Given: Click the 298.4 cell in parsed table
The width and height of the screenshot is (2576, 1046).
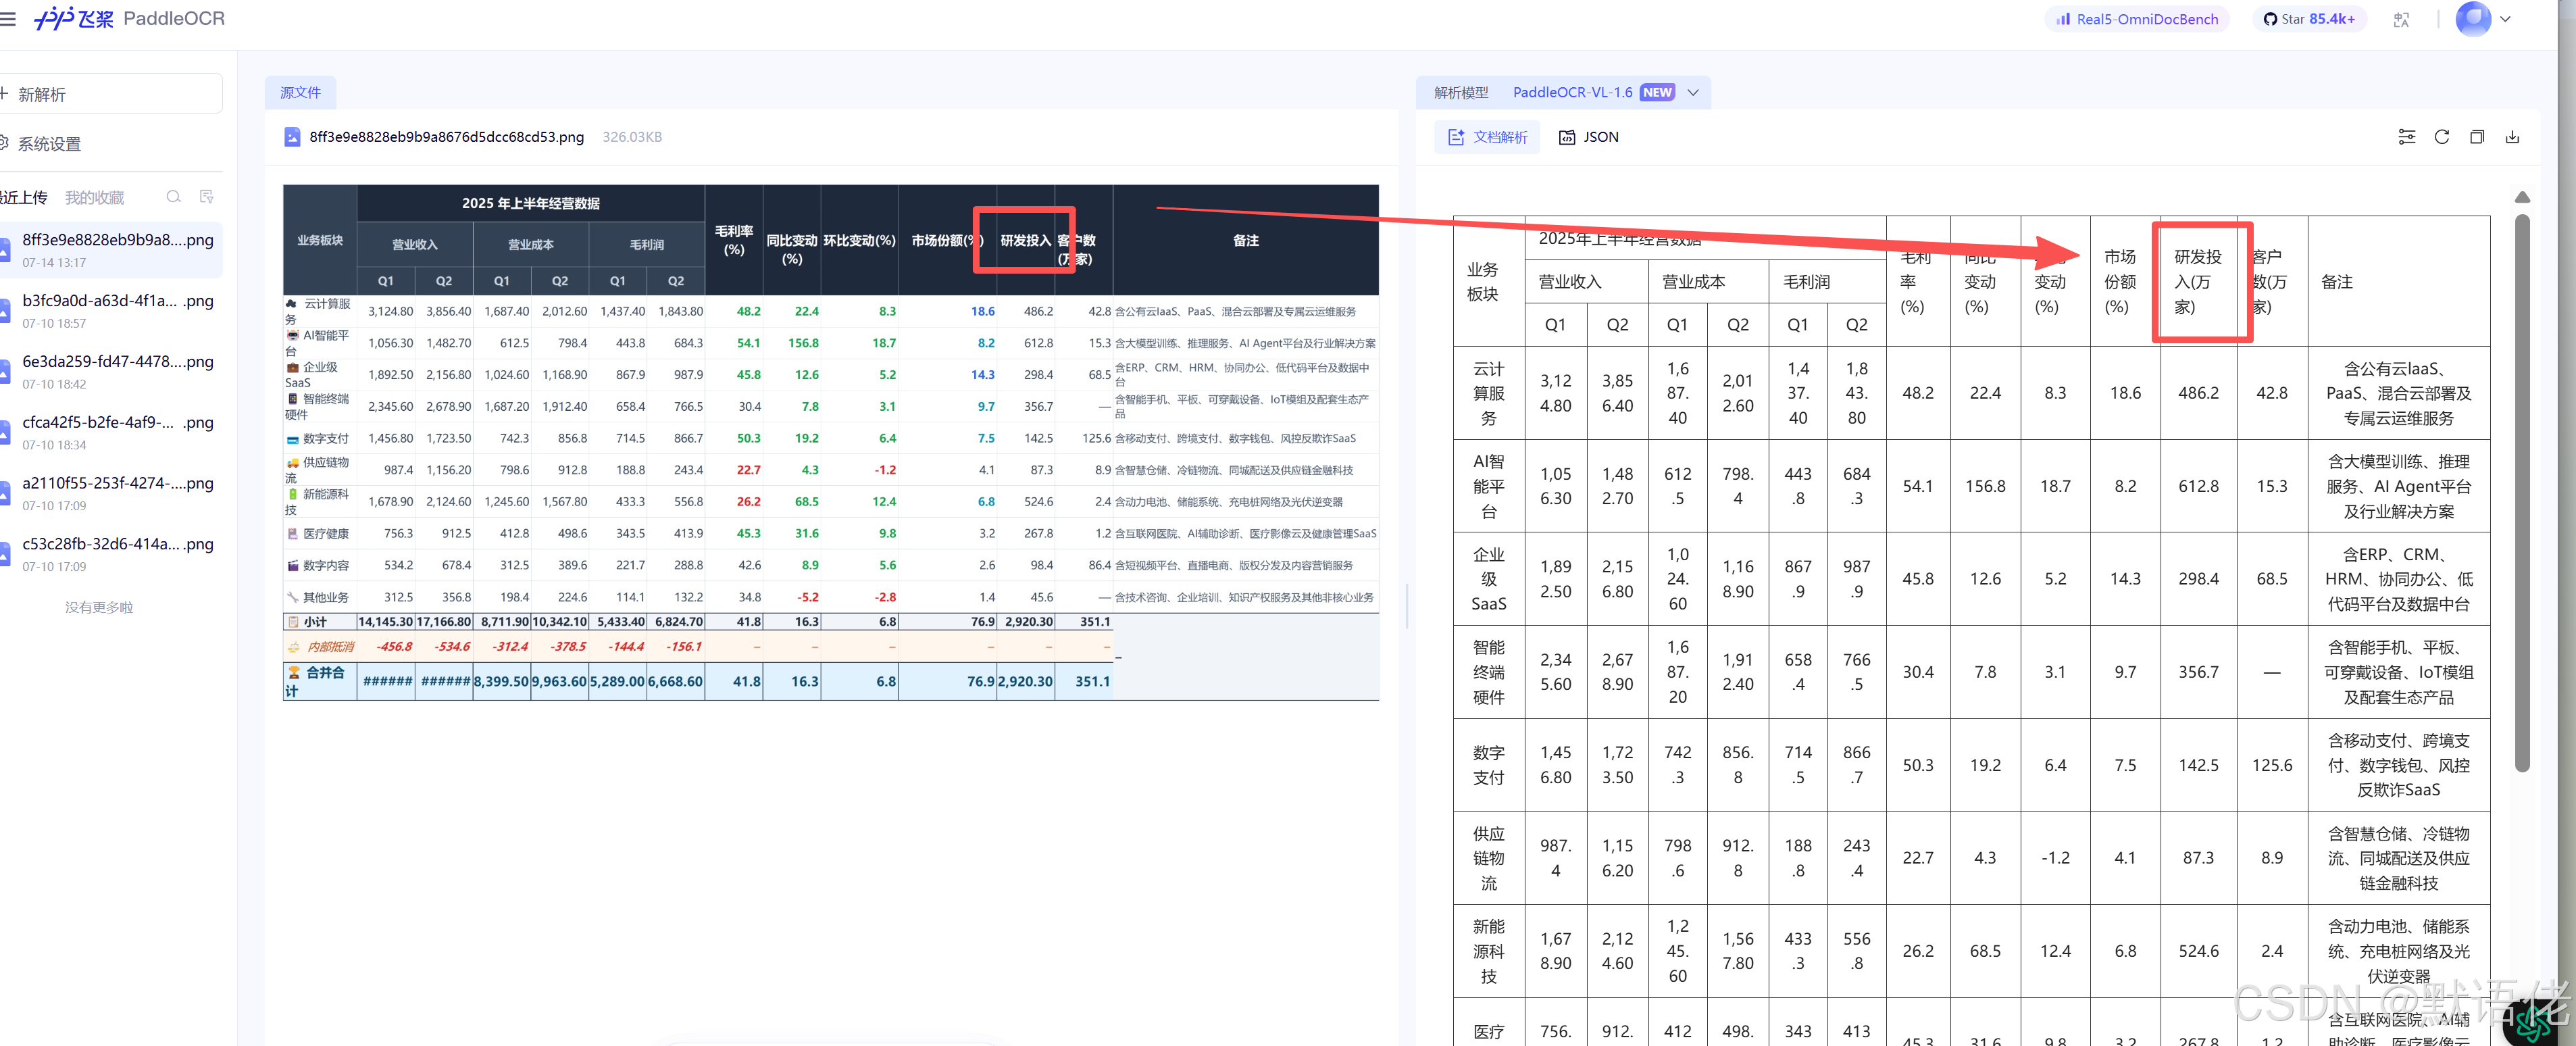Looking at the screenshot, I should (2198, 579).
